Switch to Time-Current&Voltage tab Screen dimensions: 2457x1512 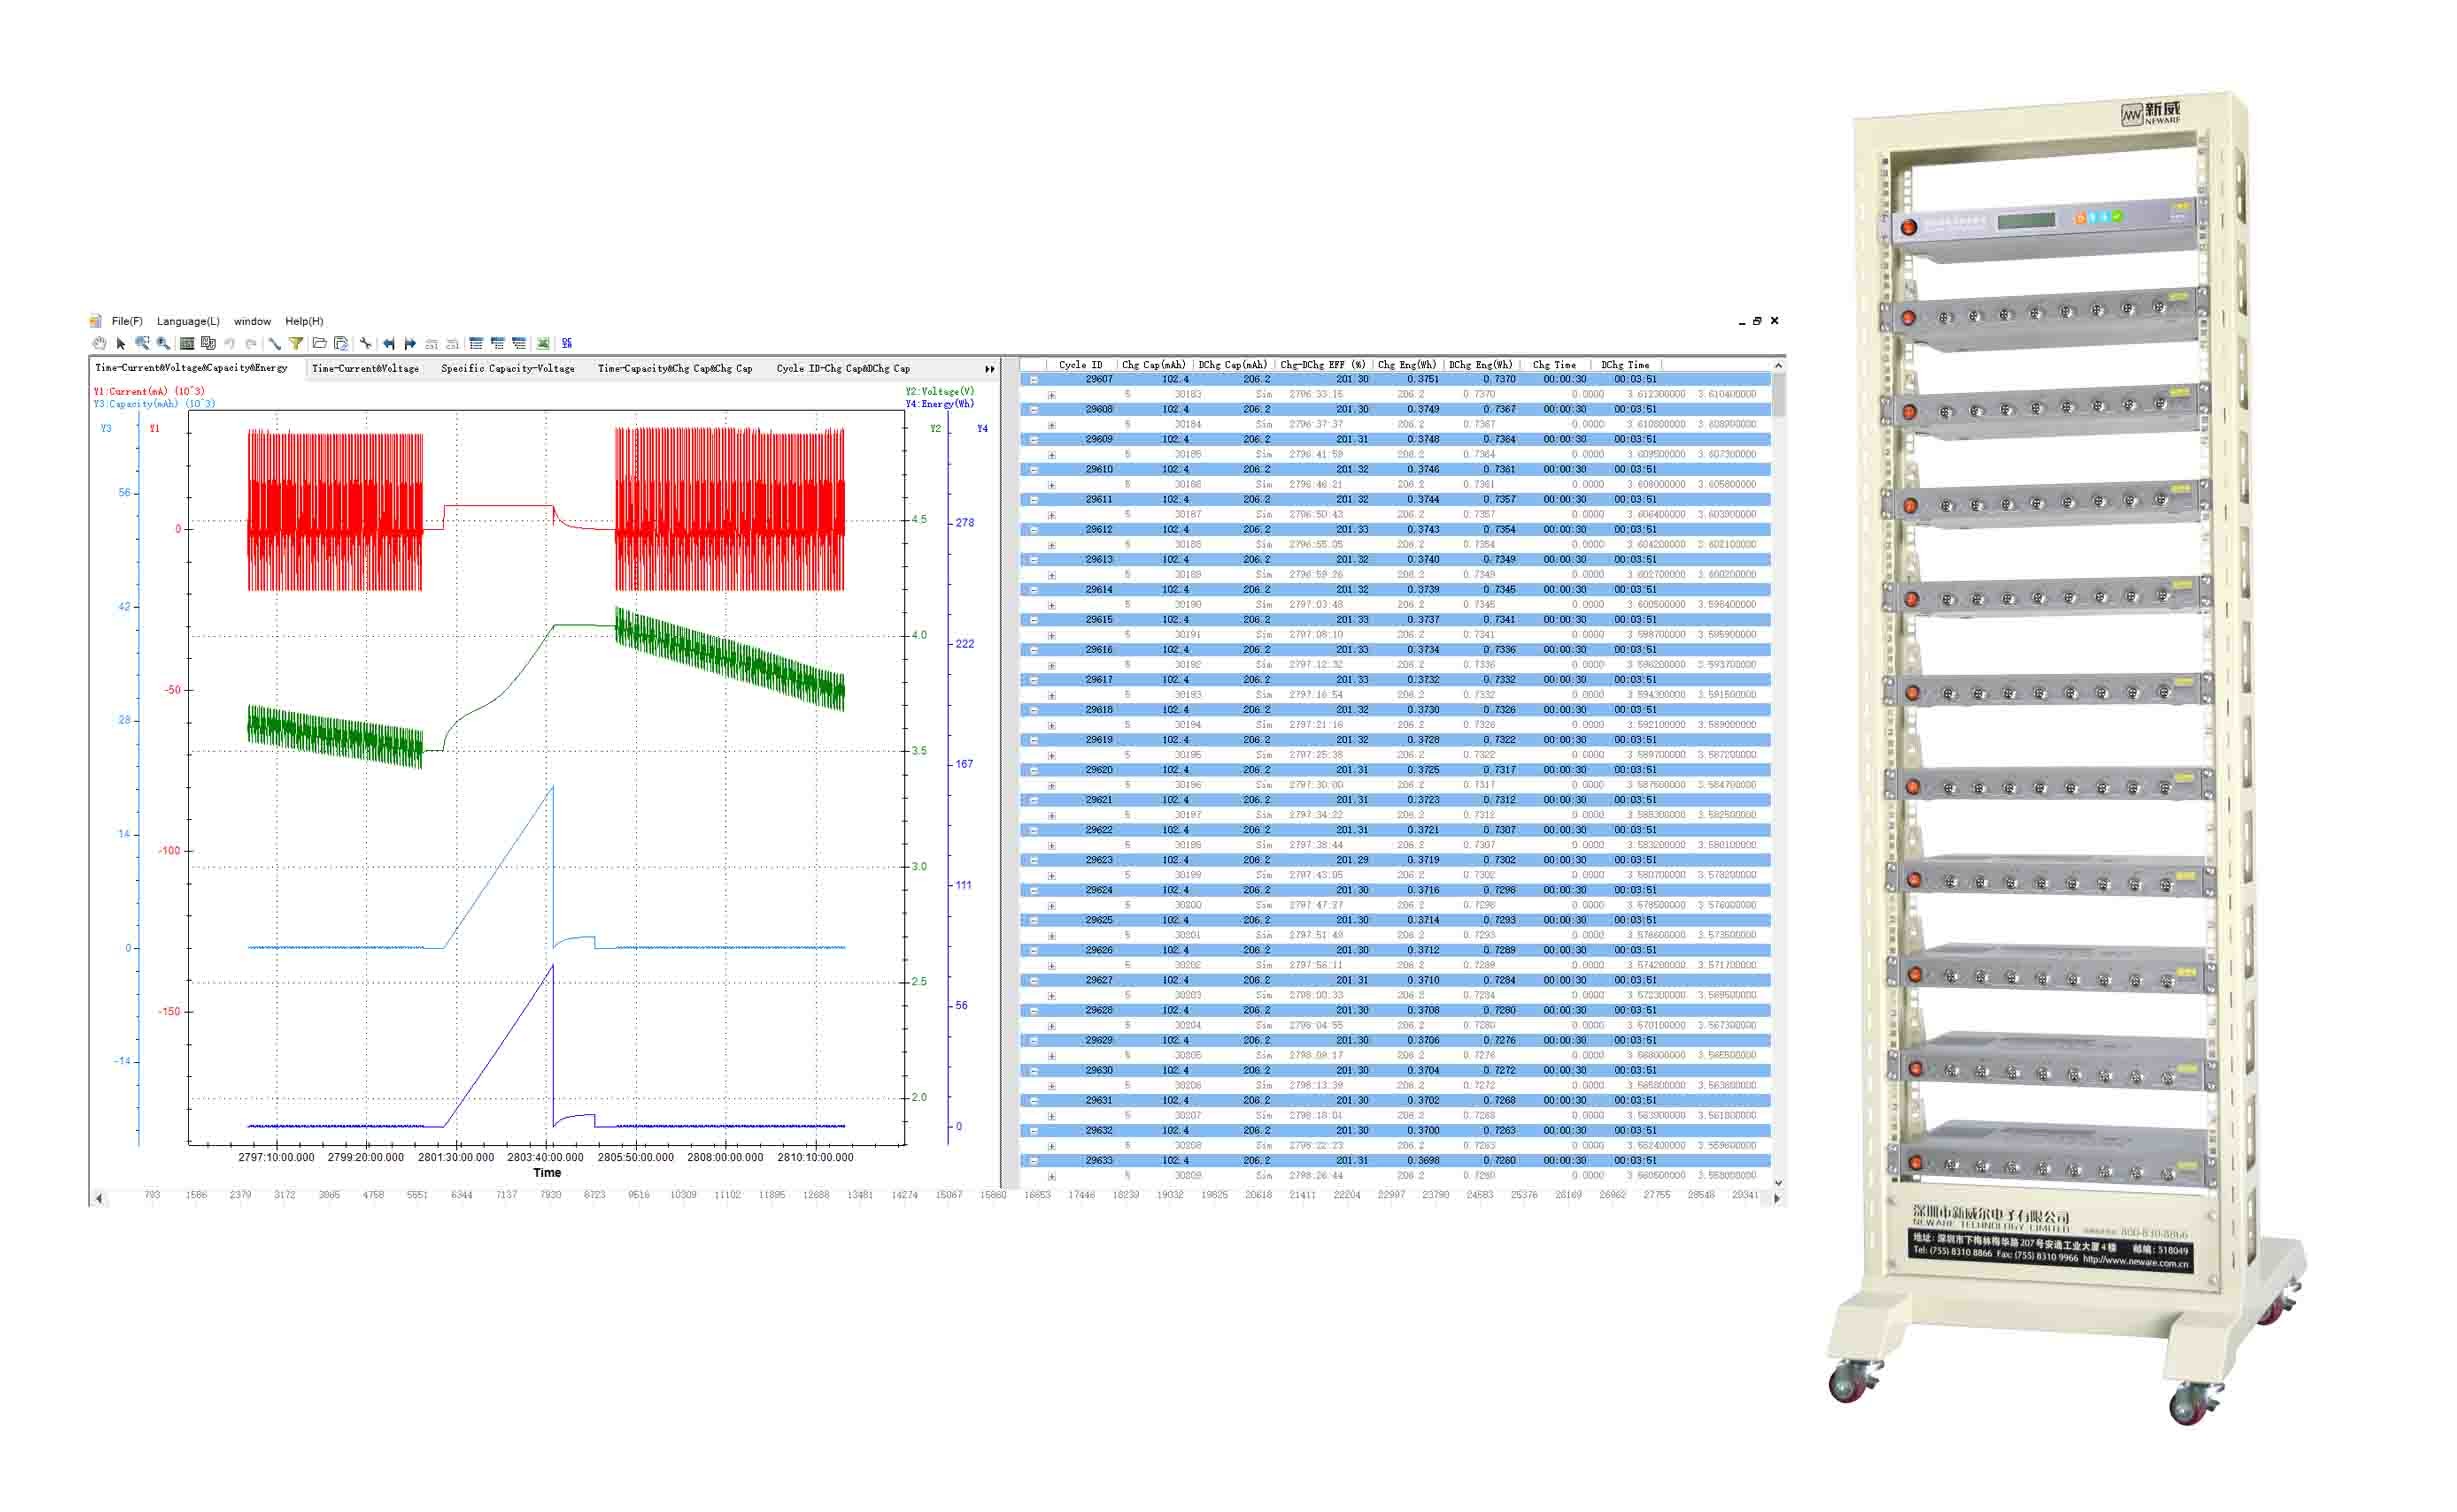(365, 369)
